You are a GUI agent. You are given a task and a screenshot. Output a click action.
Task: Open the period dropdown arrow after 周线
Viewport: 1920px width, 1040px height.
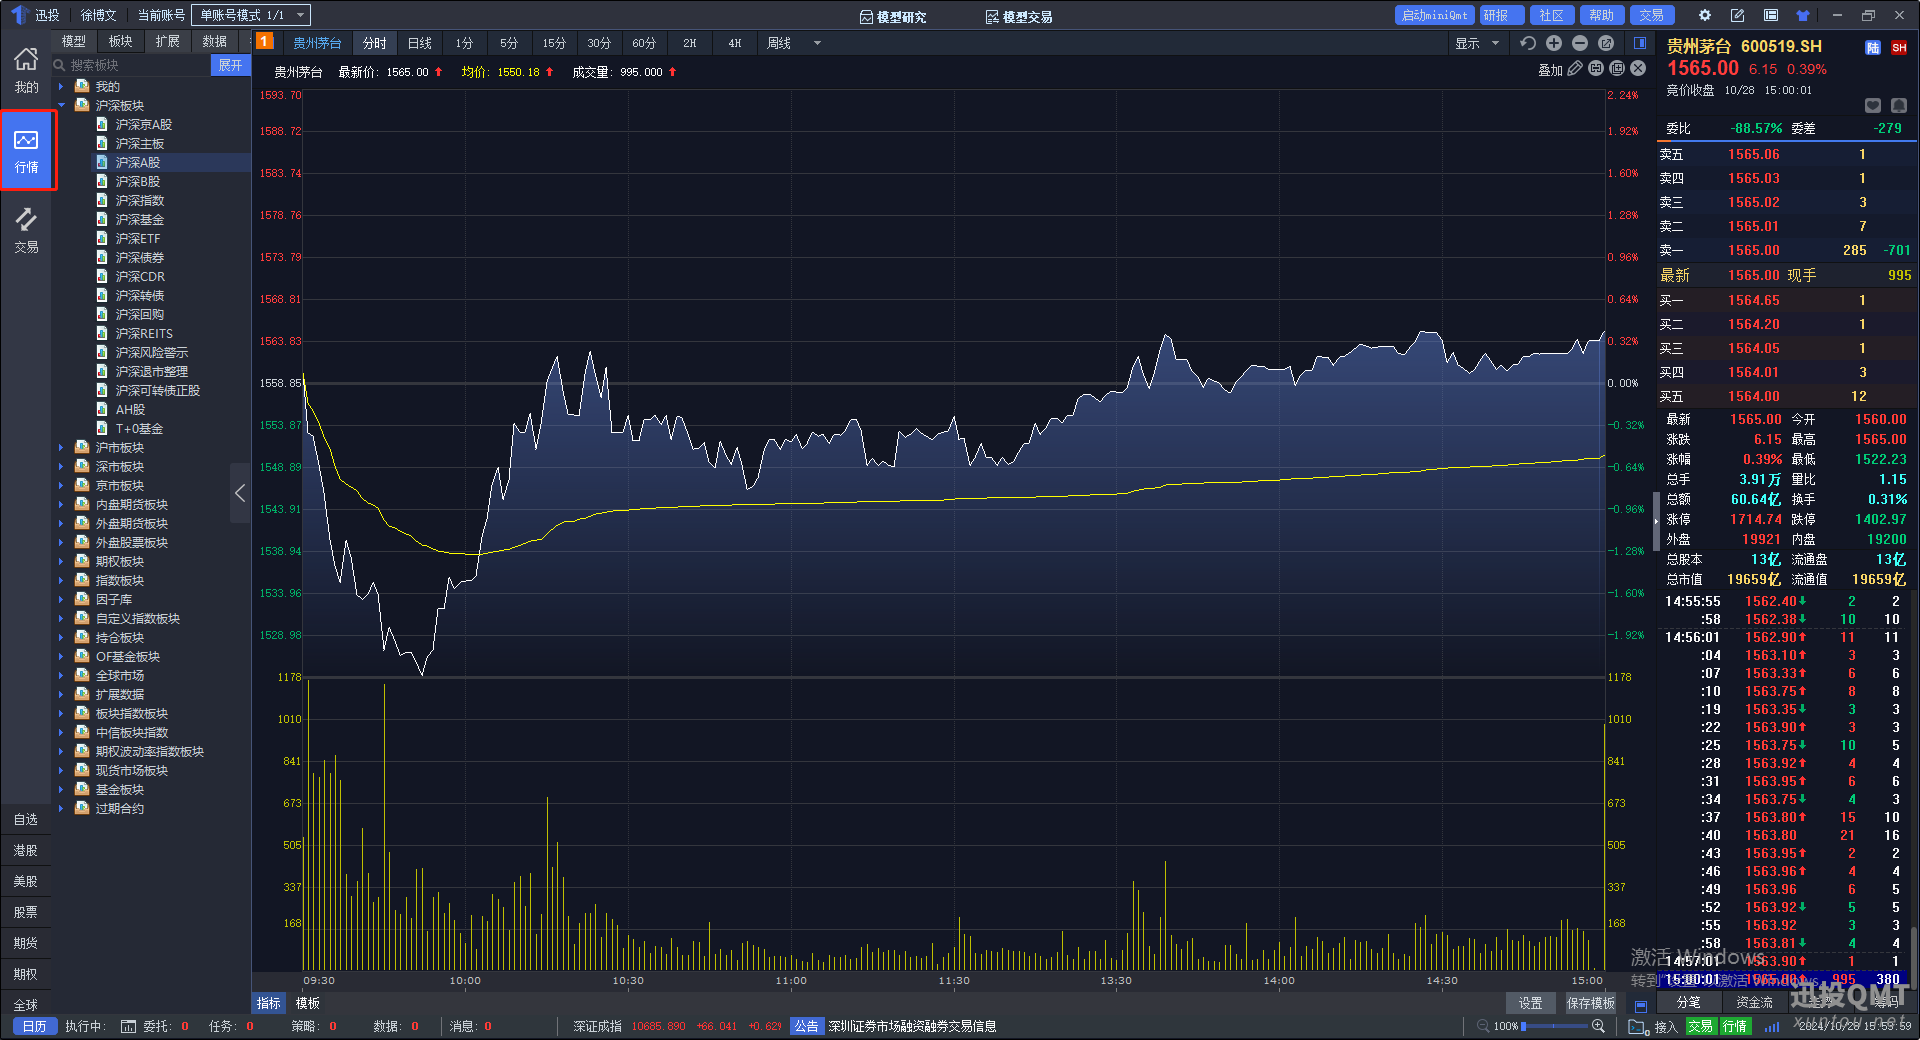click(x=817, y=43)
